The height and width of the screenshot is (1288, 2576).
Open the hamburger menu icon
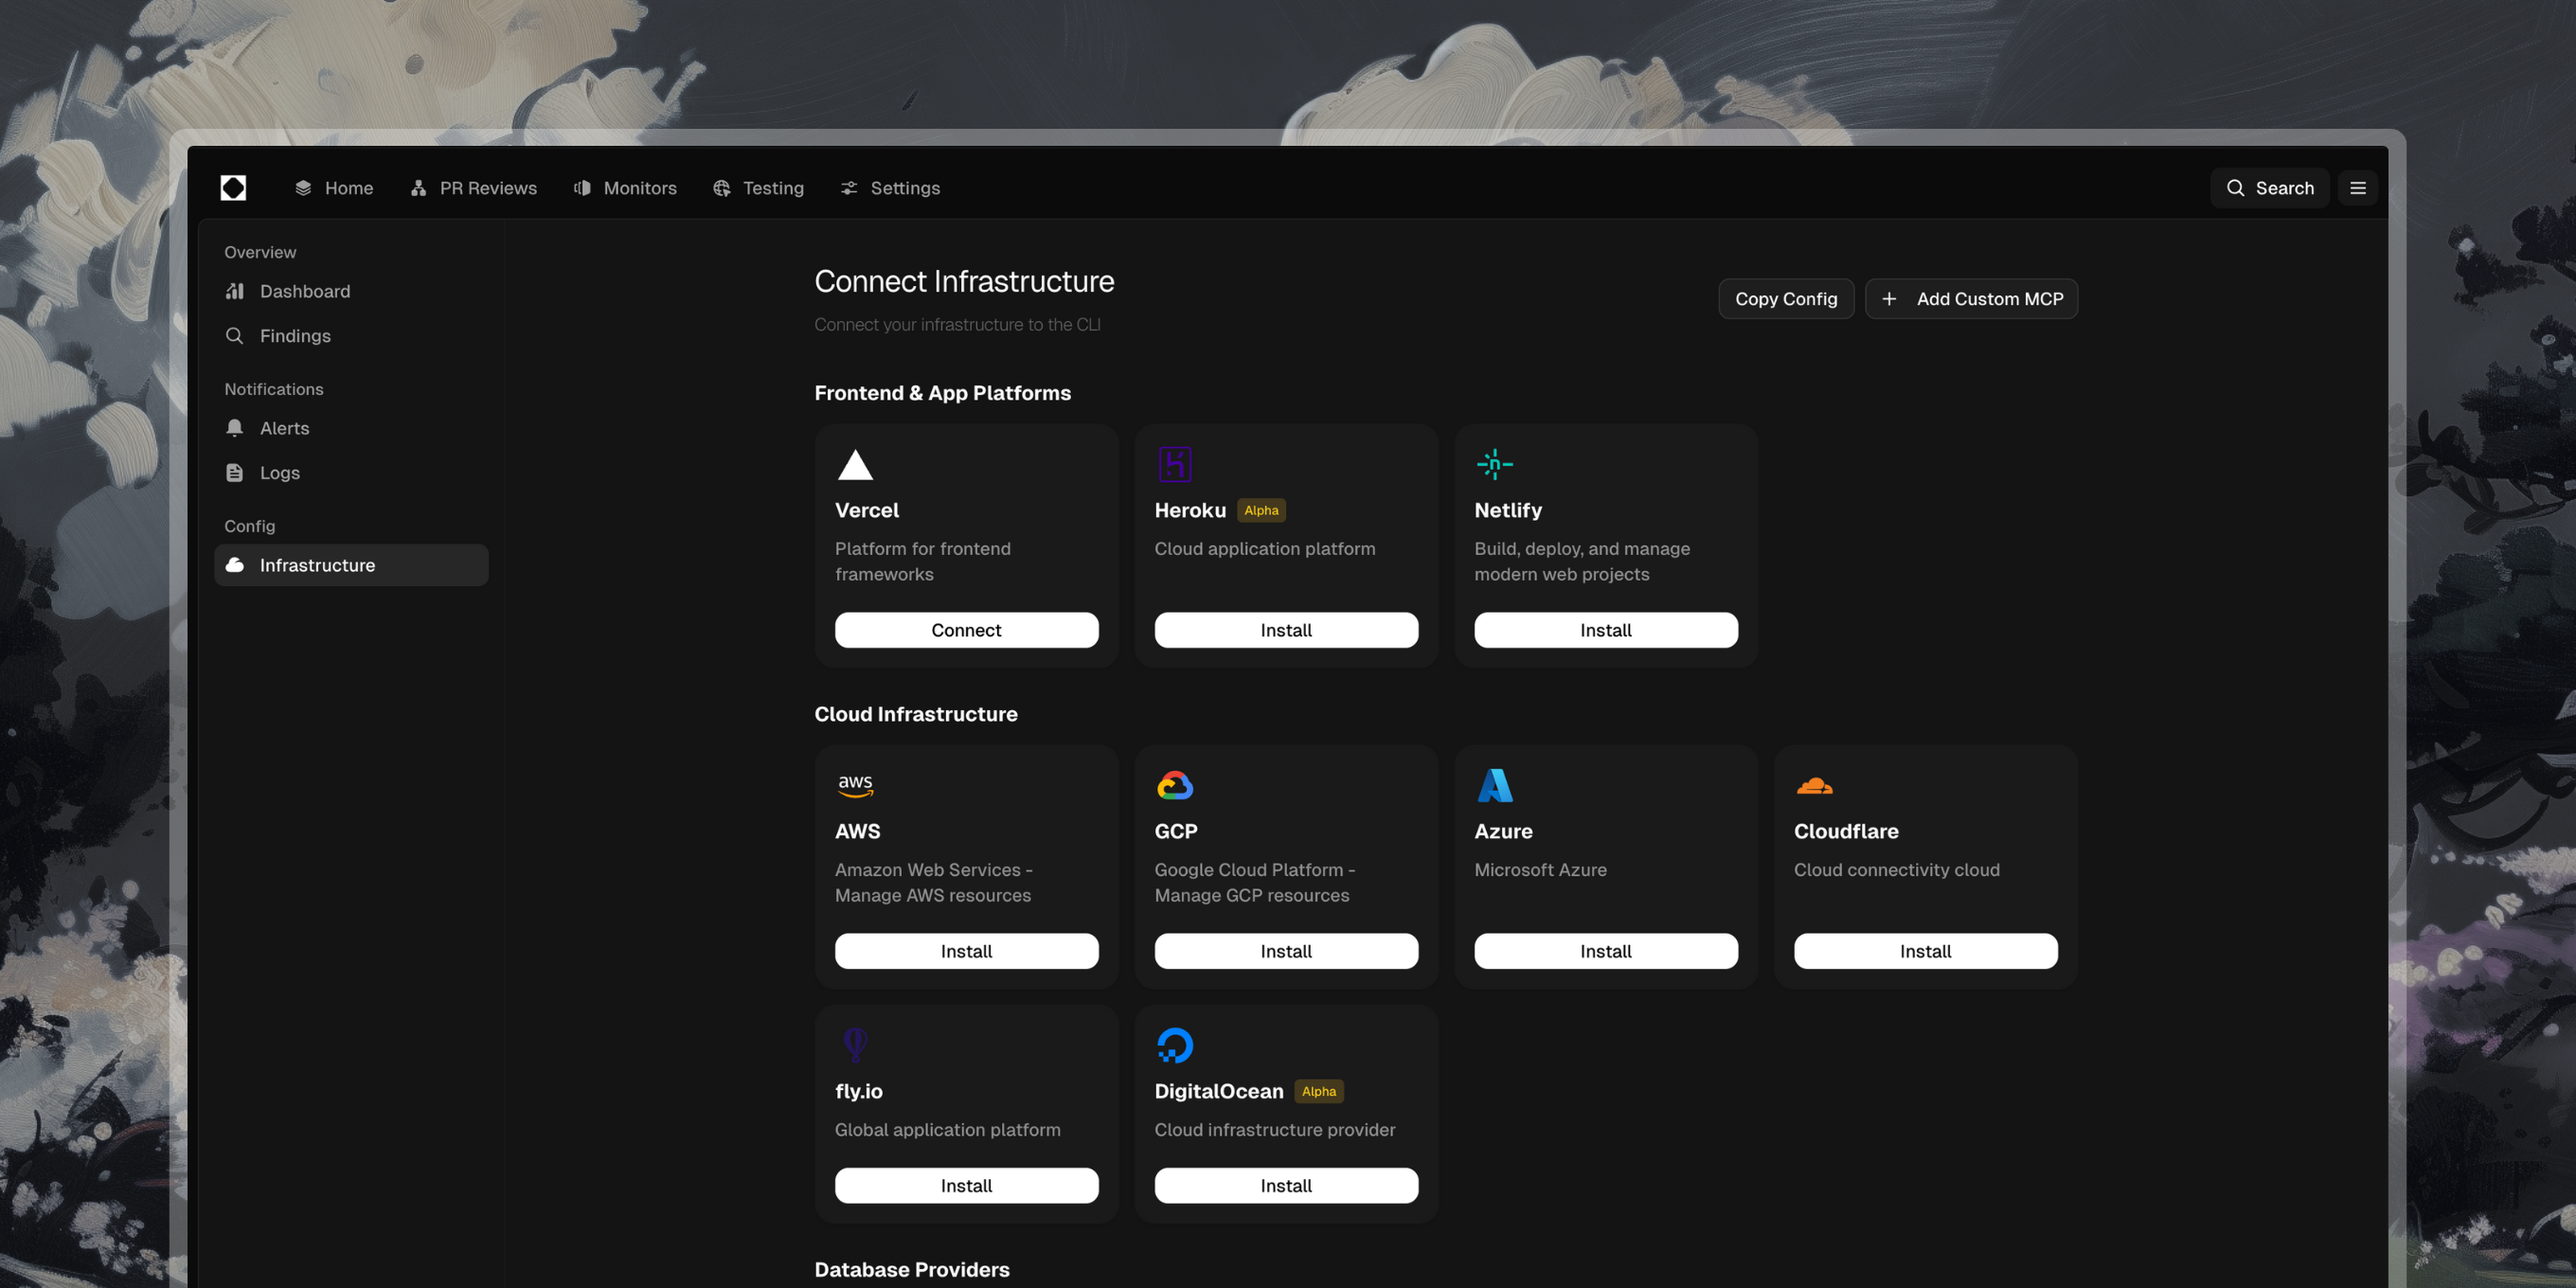(2357, 188)
